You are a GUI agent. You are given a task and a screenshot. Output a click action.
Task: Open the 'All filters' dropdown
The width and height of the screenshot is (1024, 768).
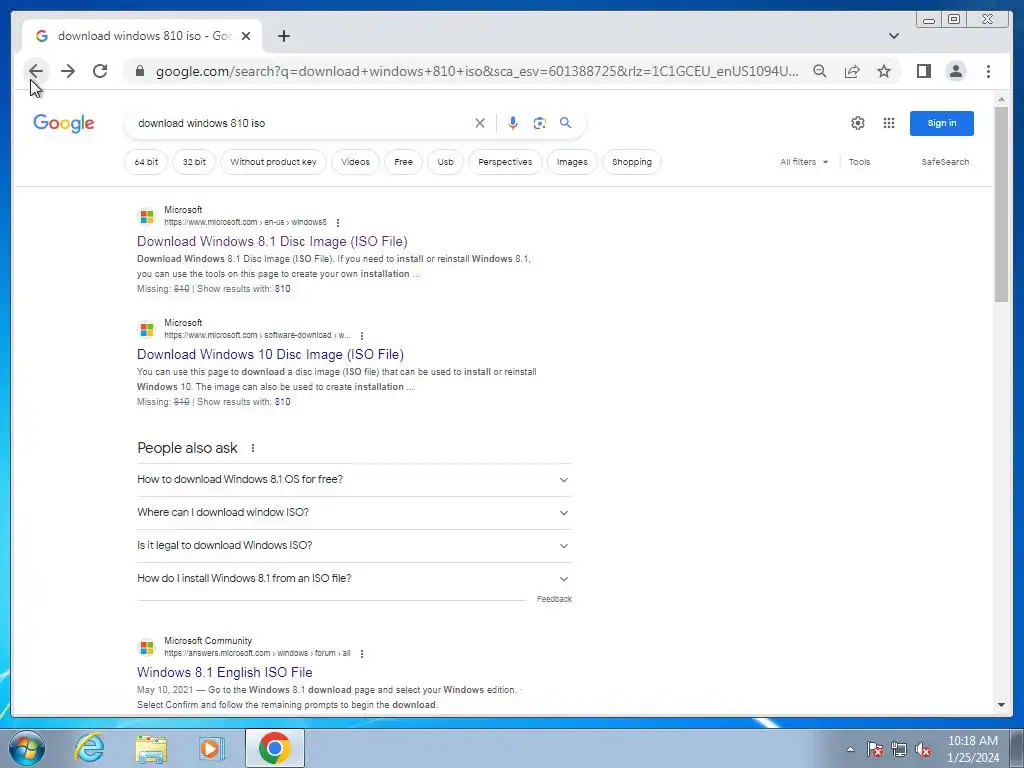(x=804, y=162)
